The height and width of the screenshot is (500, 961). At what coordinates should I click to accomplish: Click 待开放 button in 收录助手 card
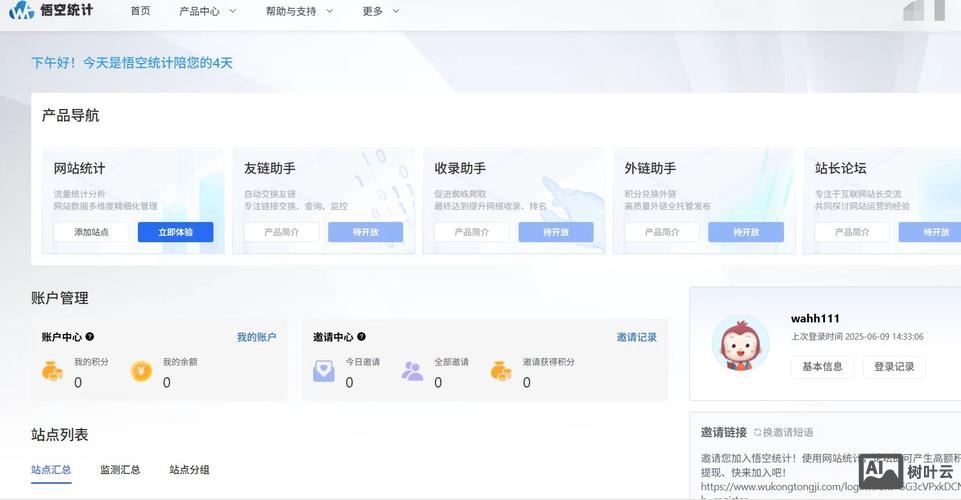click(x=556, y=232)
